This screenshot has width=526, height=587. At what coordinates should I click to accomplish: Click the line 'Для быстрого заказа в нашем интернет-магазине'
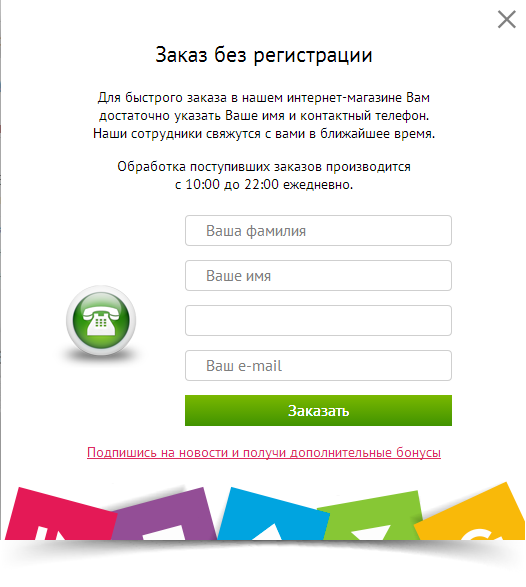click(x=264, y=98)
